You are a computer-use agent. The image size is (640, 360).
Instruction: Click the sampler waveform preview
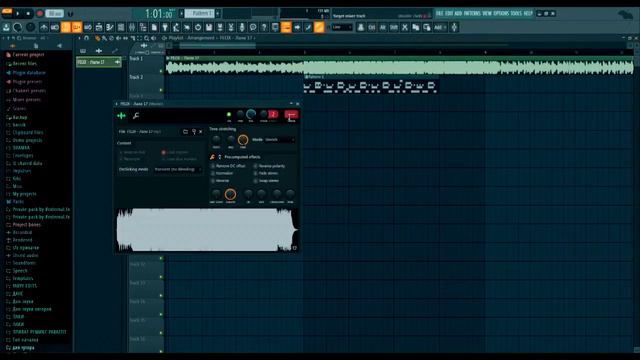pos(207,230)
